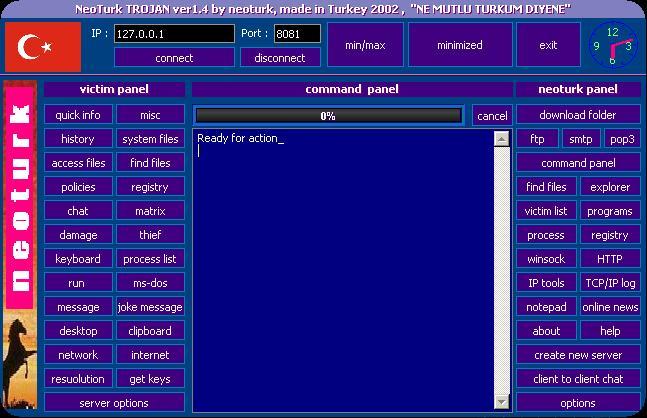The image size is (647, 418).
Task: Click the Port number field
Action: click(296, 34)
